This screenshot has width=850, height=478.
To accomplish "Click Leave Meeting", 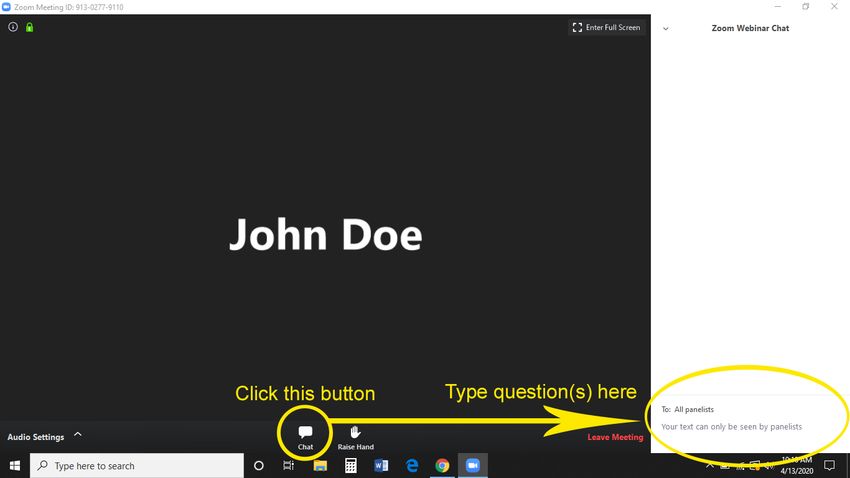I will tap(615, 437).
